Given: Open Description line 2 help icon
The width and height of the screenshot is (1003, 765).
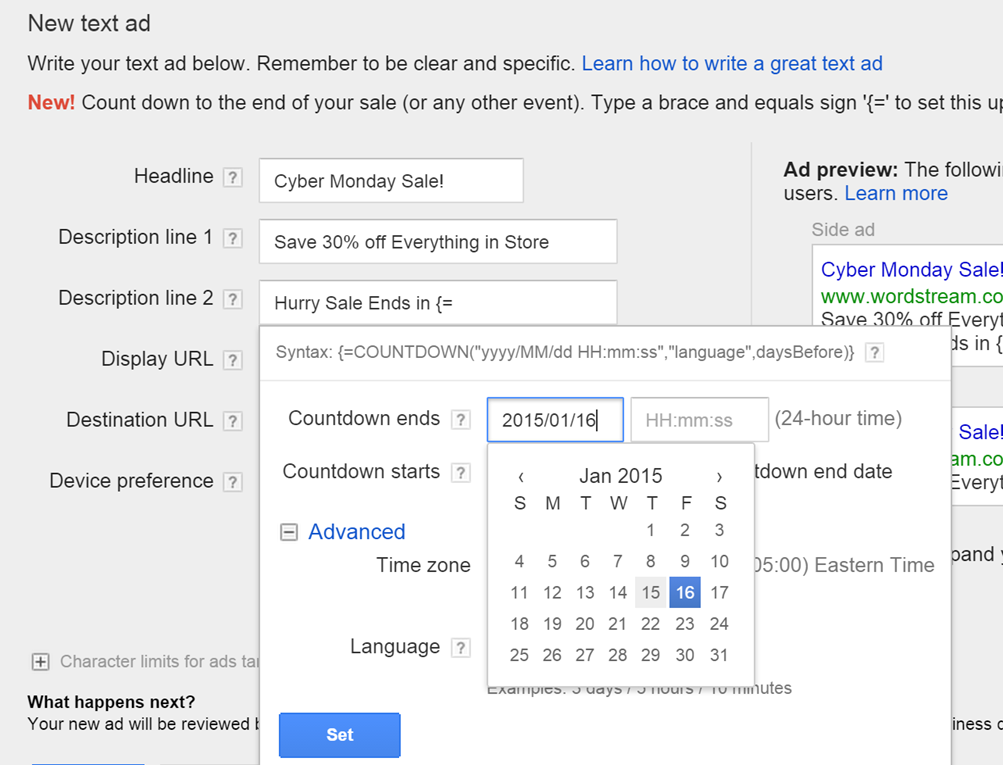Looking at the screenshot, I should [x=233, y=299].
